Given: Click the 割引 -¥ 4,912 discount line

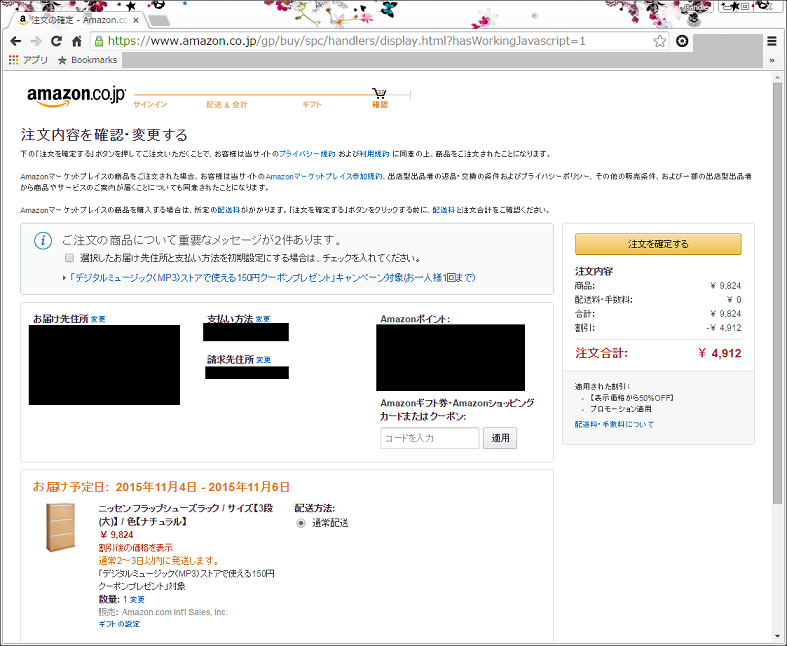Looking at the screenshot, I should click(x=658, y=328).
